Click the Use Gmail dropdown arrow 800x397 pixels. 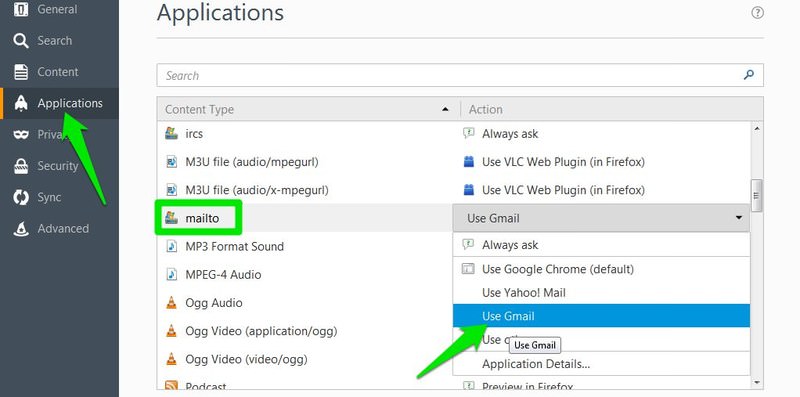738,218
